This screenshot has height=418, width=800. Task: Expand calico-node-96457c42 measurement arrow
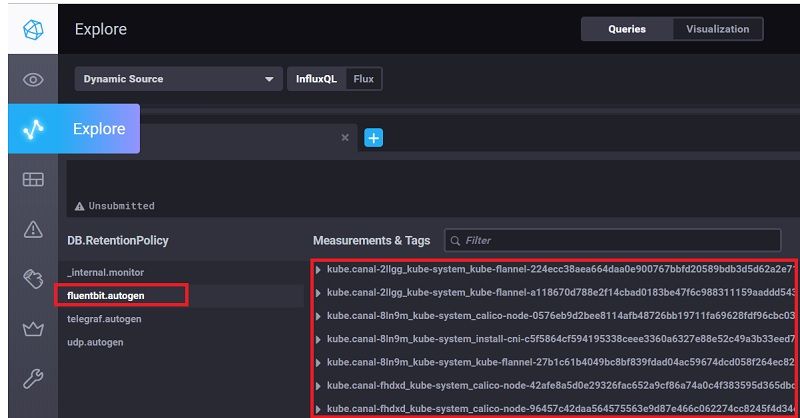tap(318, 409)
